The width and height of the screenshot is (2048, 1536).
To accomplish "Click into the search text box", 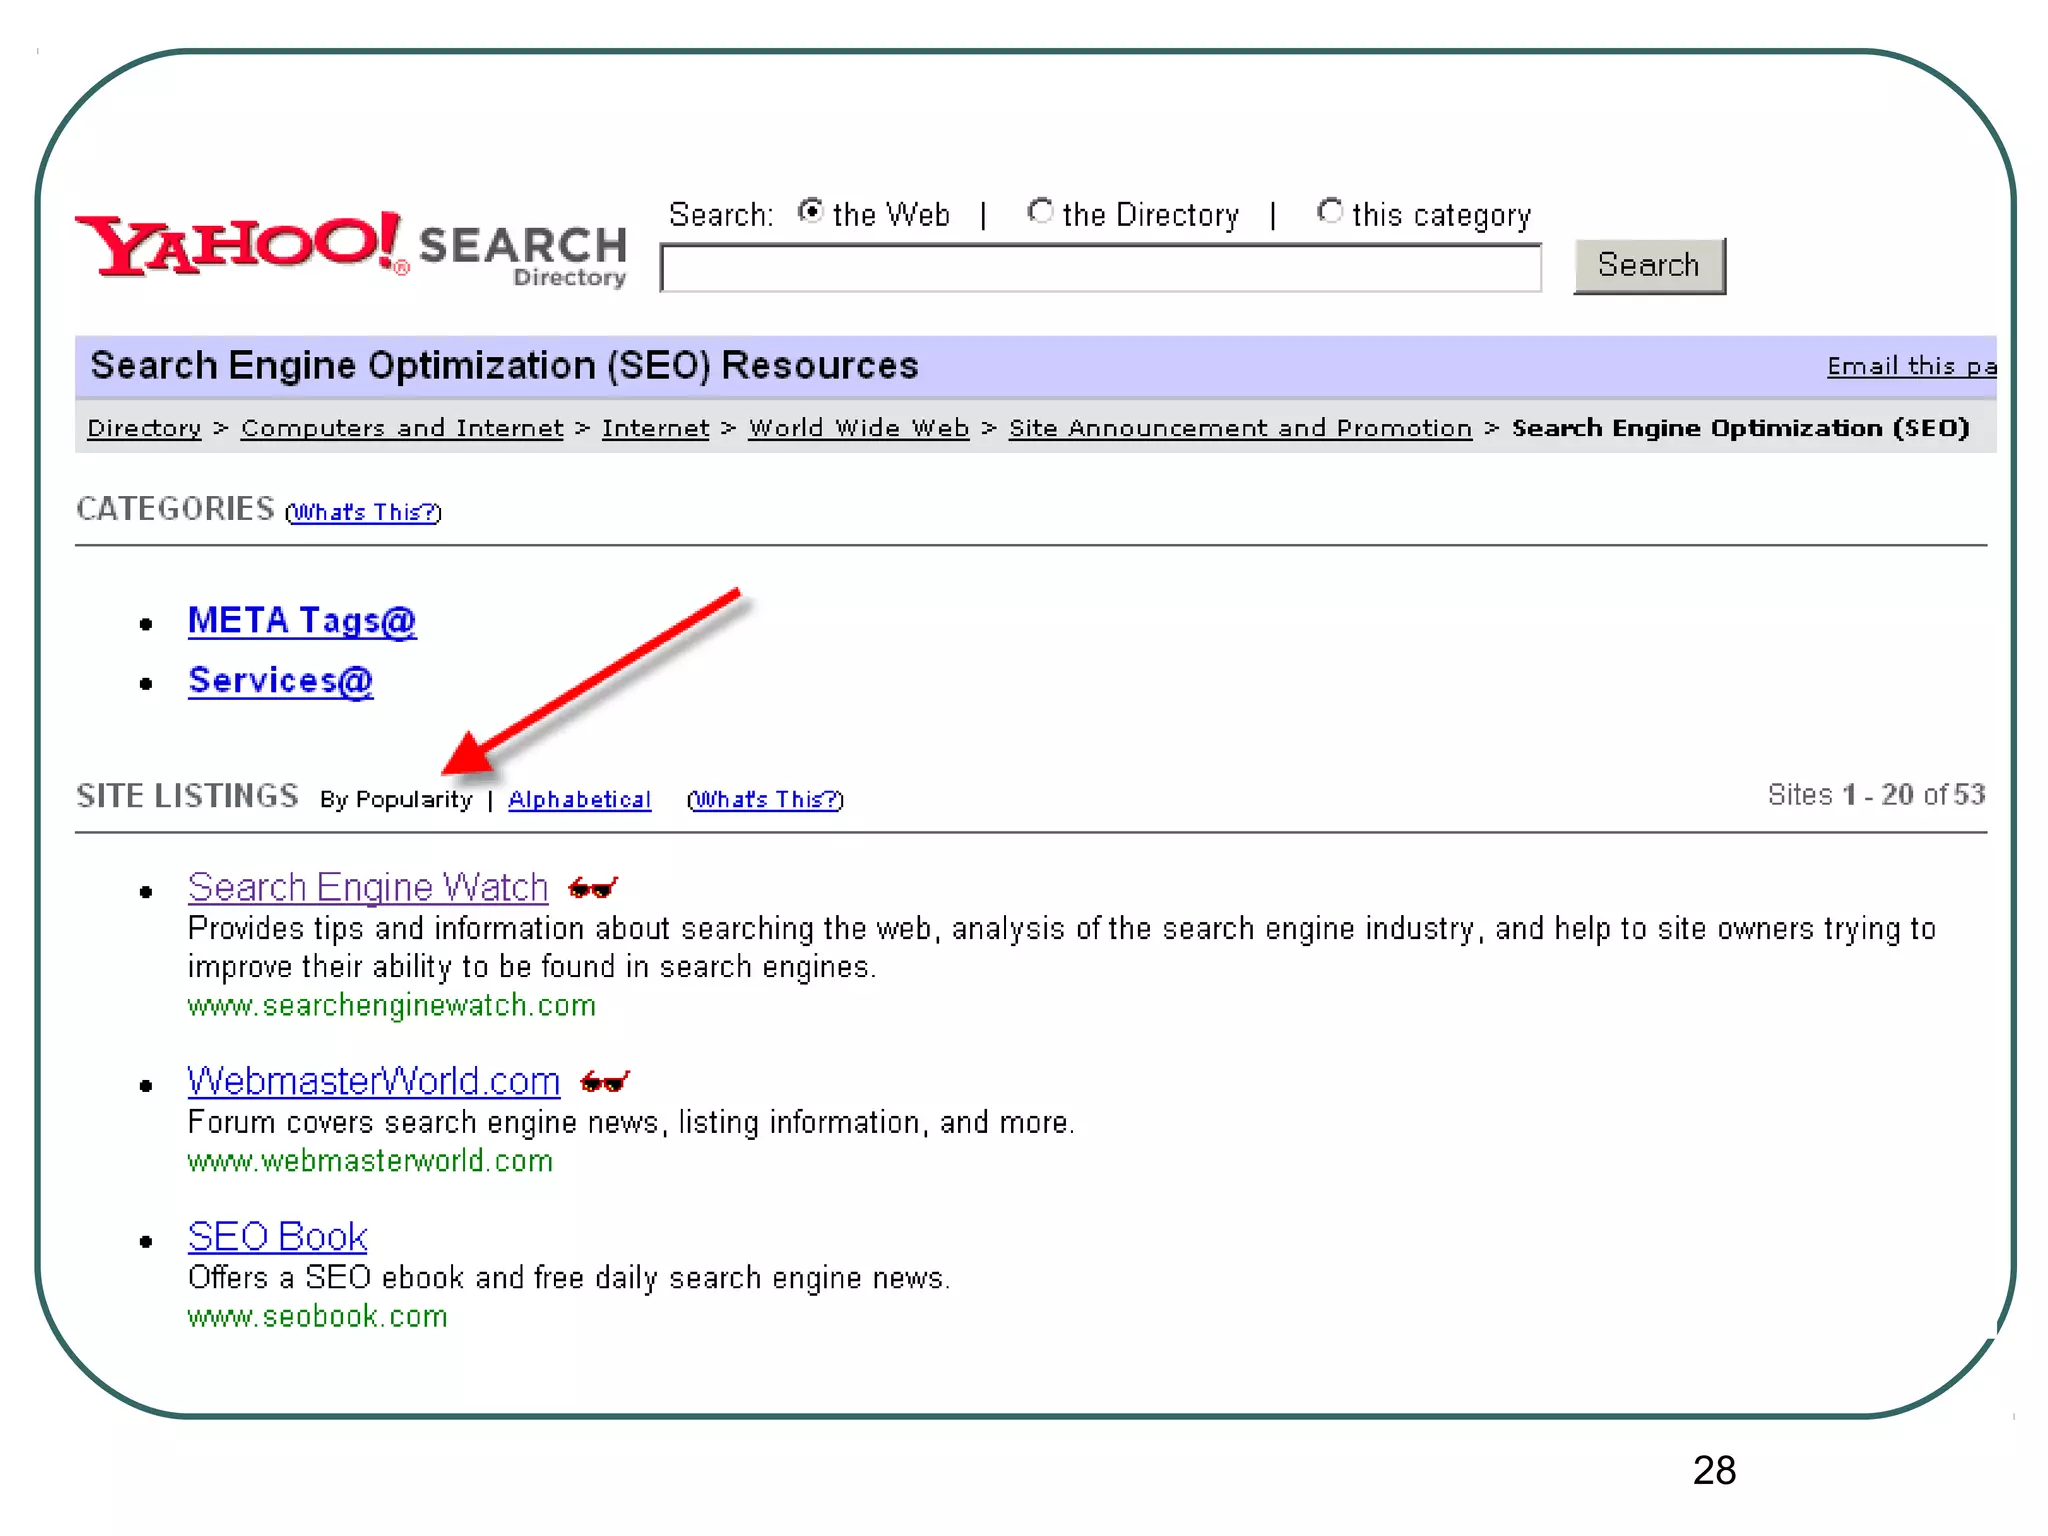I will [x=1100, y=268].
